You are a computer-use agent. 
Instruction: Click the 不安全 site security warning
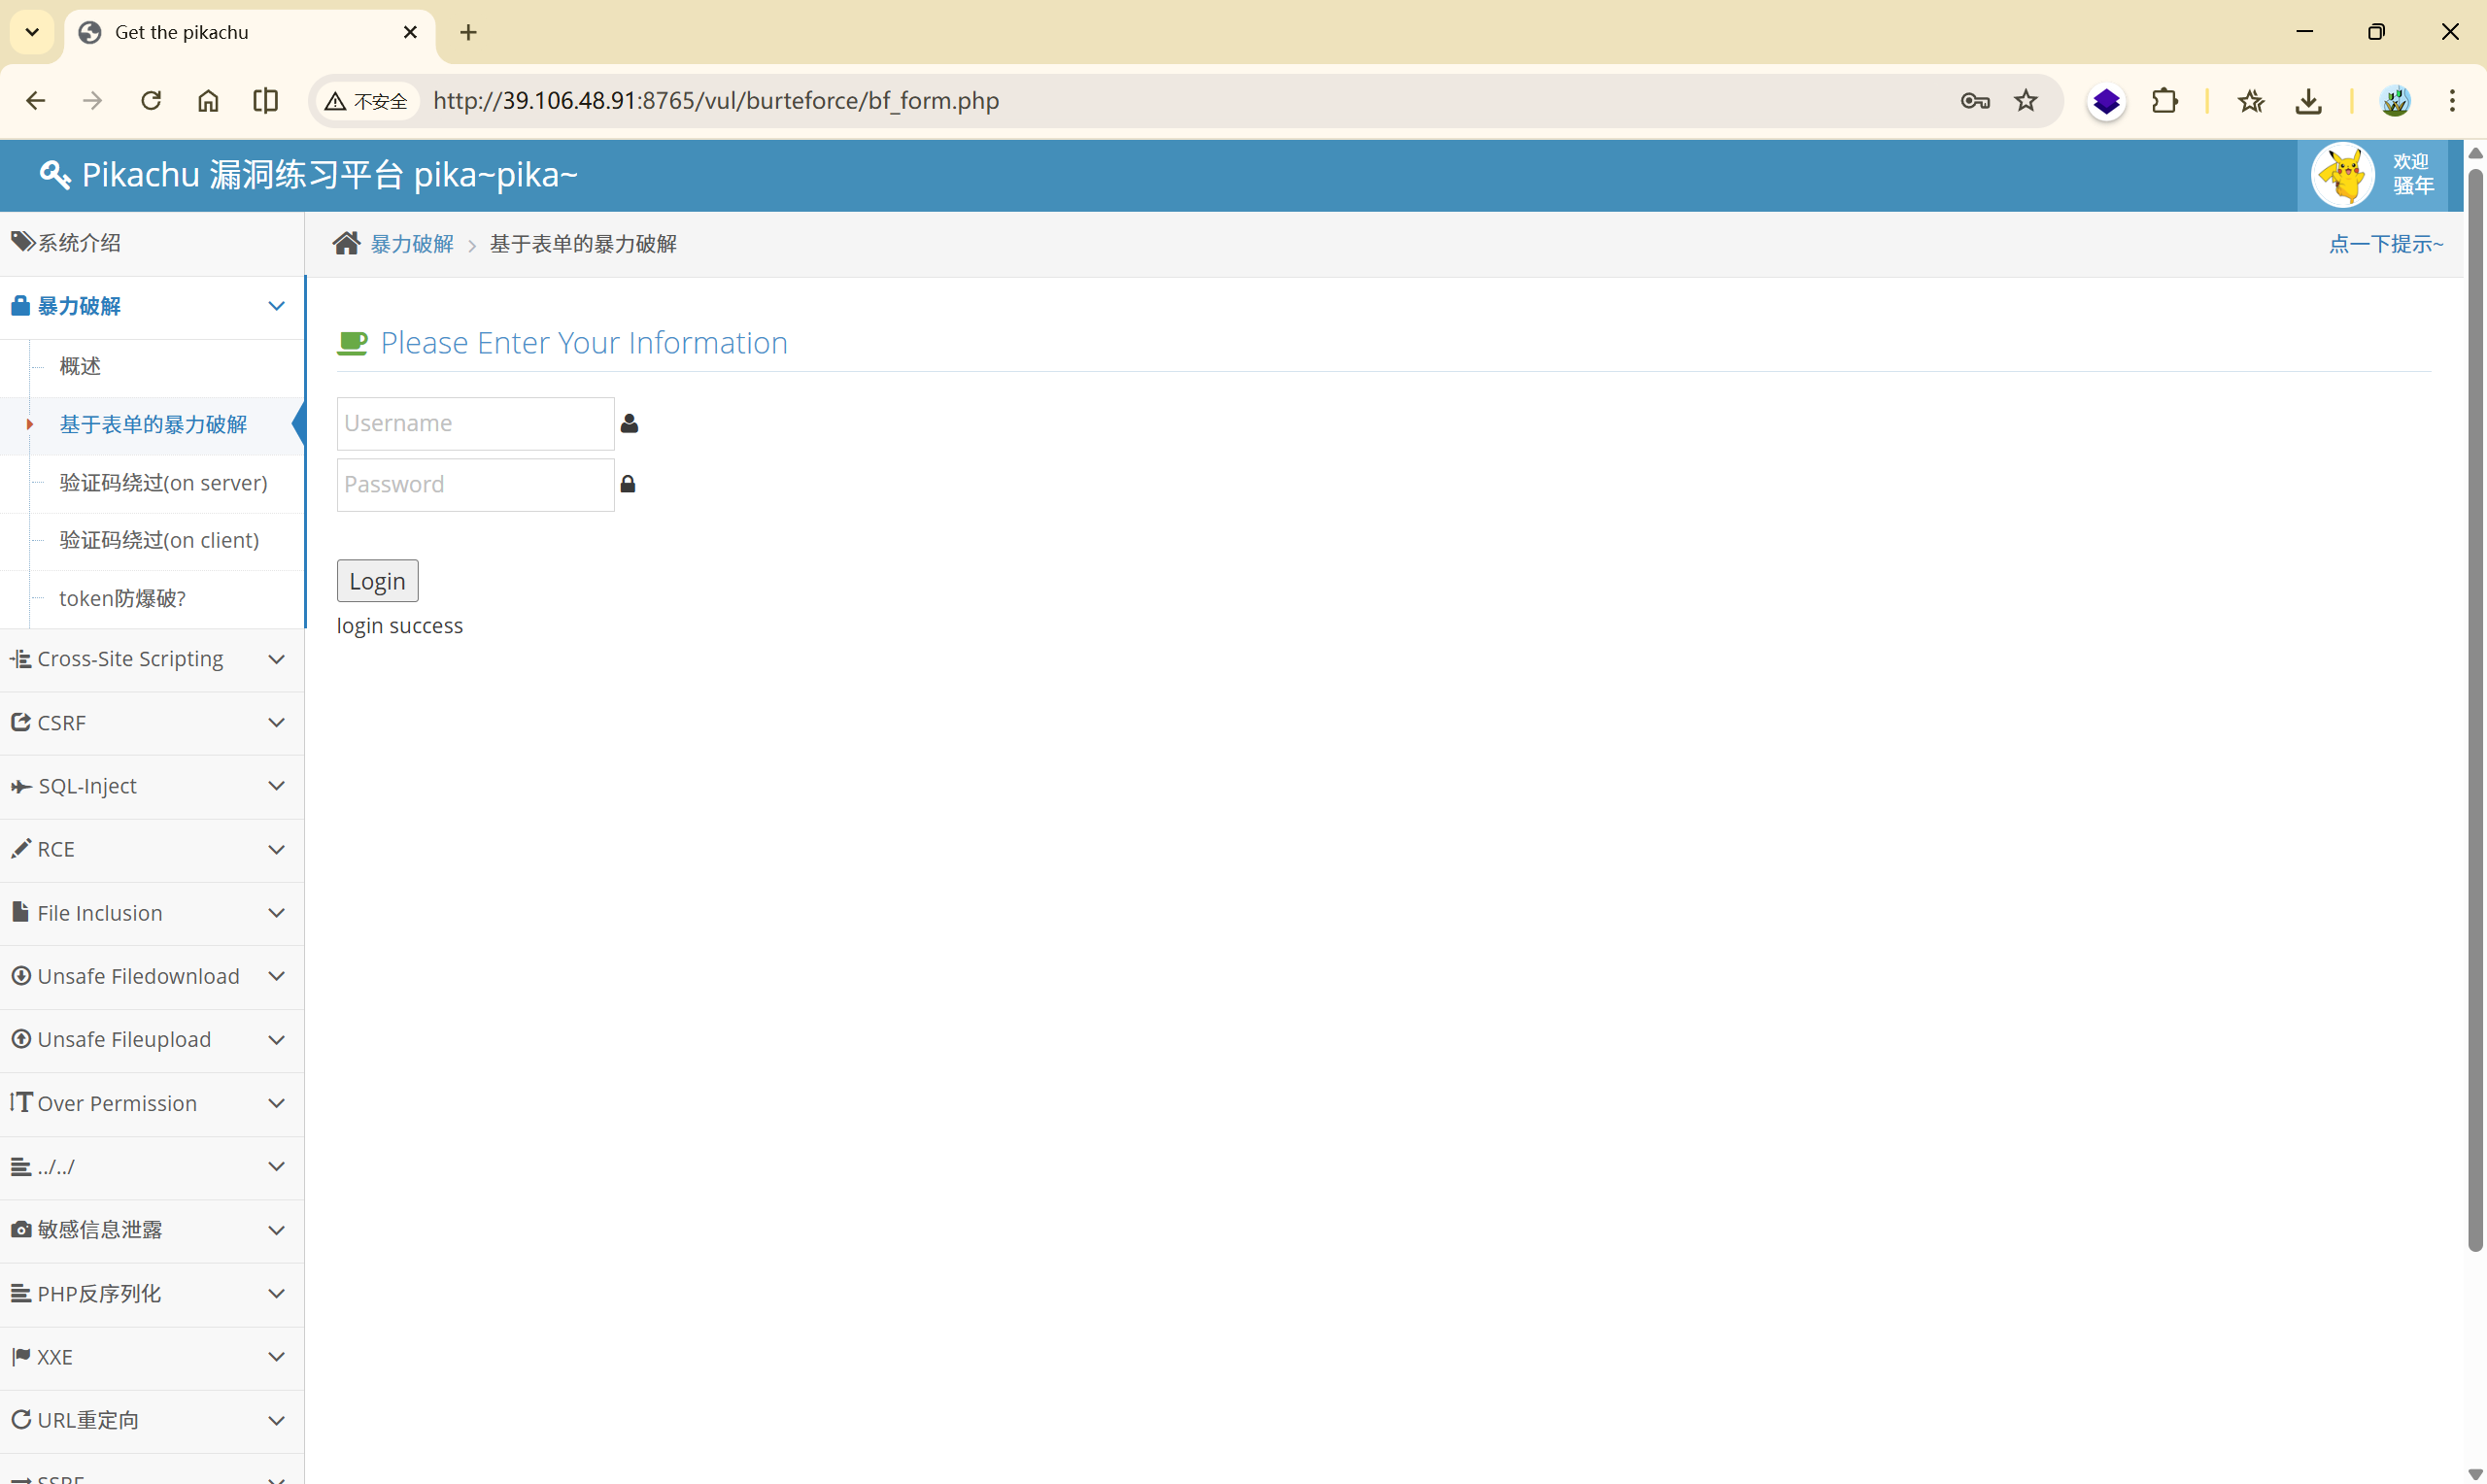[x=366, y=101]
